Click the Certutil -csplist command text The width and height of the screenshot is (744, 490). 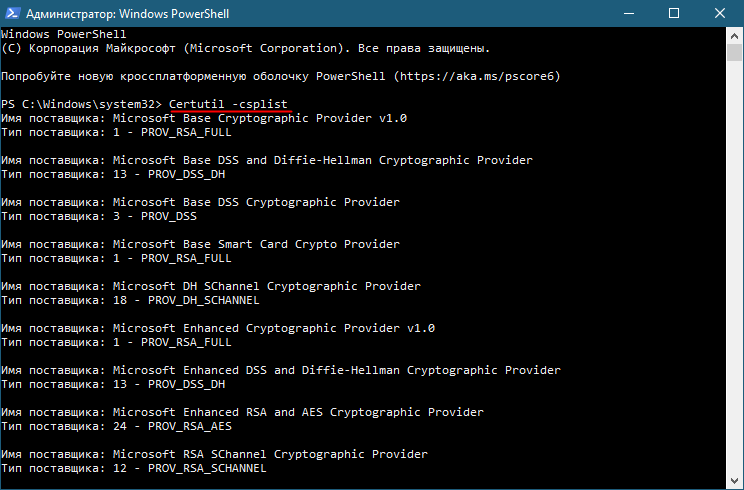click(228, 104)
